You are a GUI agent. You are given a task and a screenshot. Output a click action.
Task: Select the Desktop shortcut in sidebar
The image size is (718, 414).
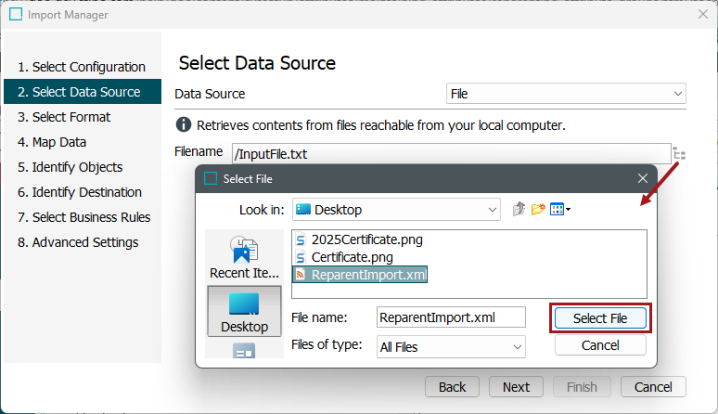(x=244, y=311)
